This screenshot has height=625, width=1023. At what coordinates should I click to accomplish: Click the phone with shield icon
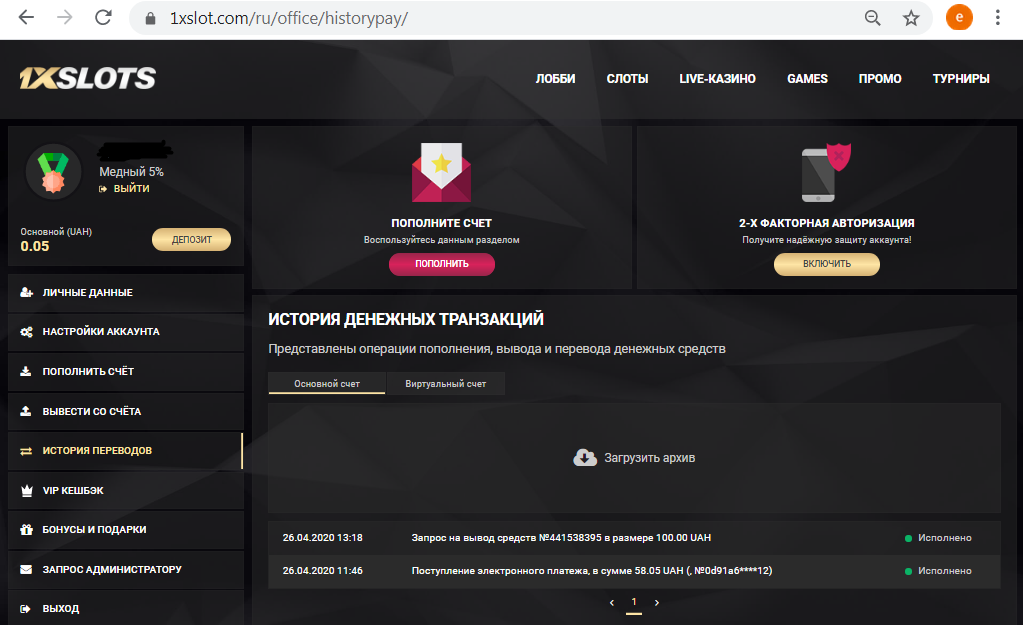pos(826,172)
